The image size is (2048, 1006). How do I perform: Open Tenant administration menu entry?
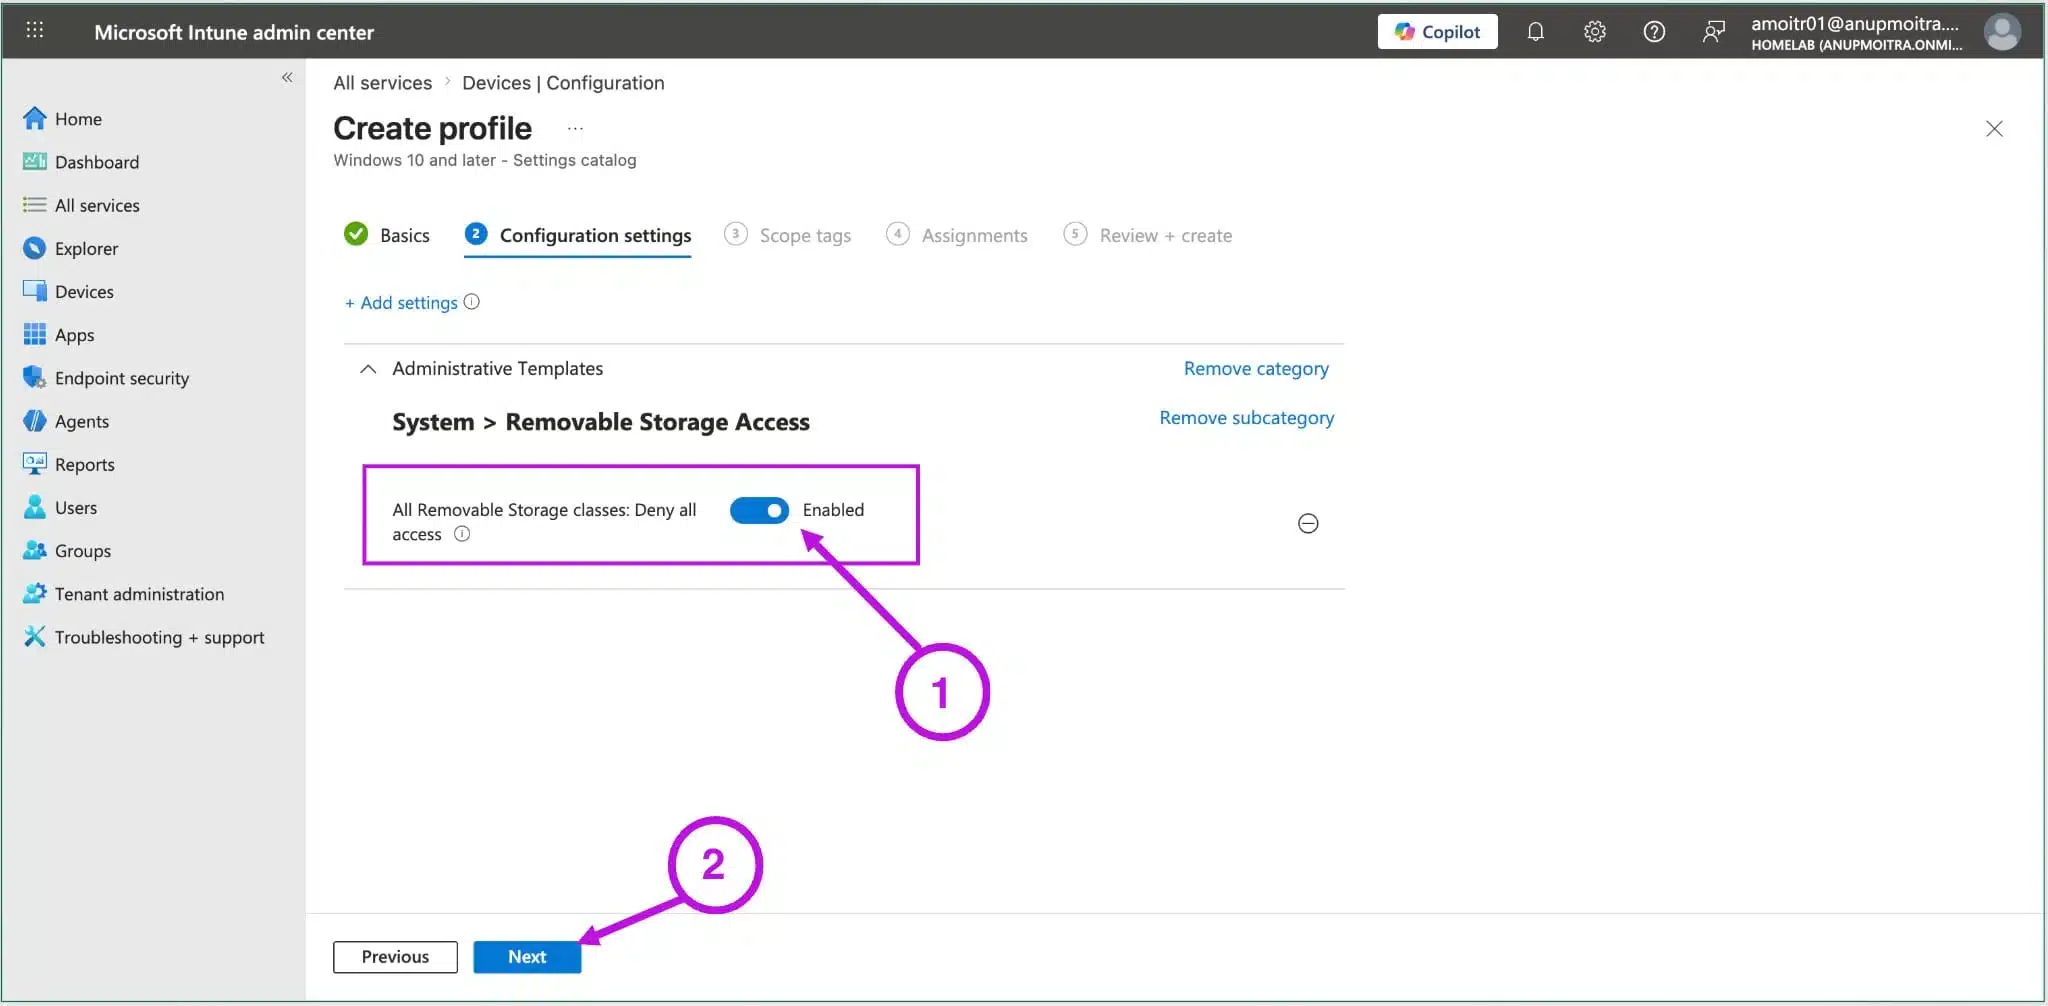click(x=139, y=594)
